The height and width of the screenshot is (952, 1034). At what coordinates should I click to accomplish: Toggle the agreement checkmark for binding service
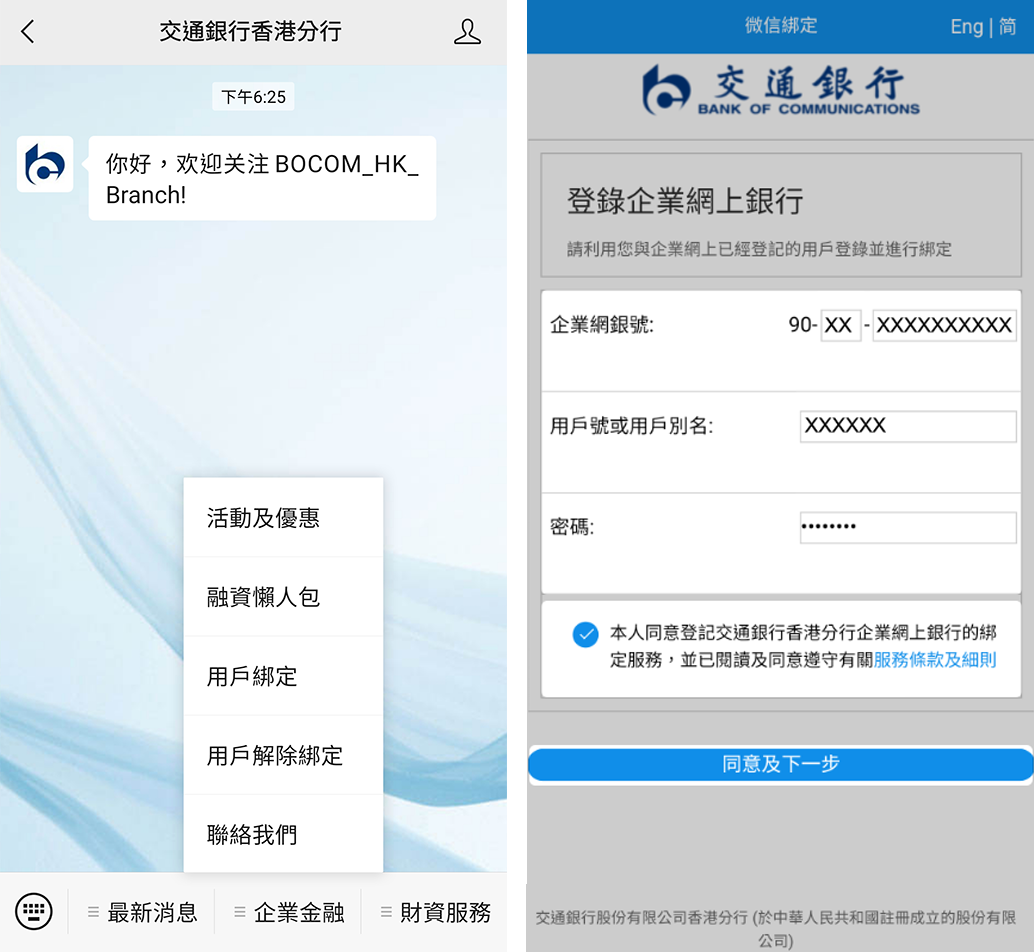click(585, 634)
